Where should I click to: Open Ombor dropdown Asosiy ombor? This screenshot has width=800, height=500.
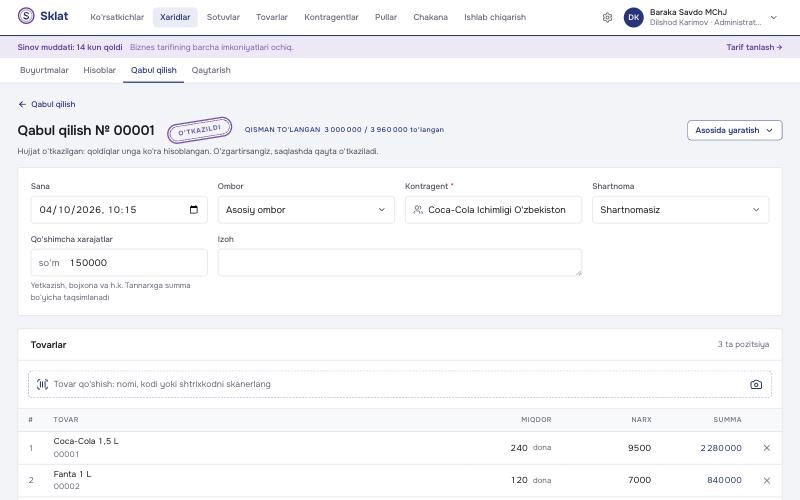coord(306,210)
